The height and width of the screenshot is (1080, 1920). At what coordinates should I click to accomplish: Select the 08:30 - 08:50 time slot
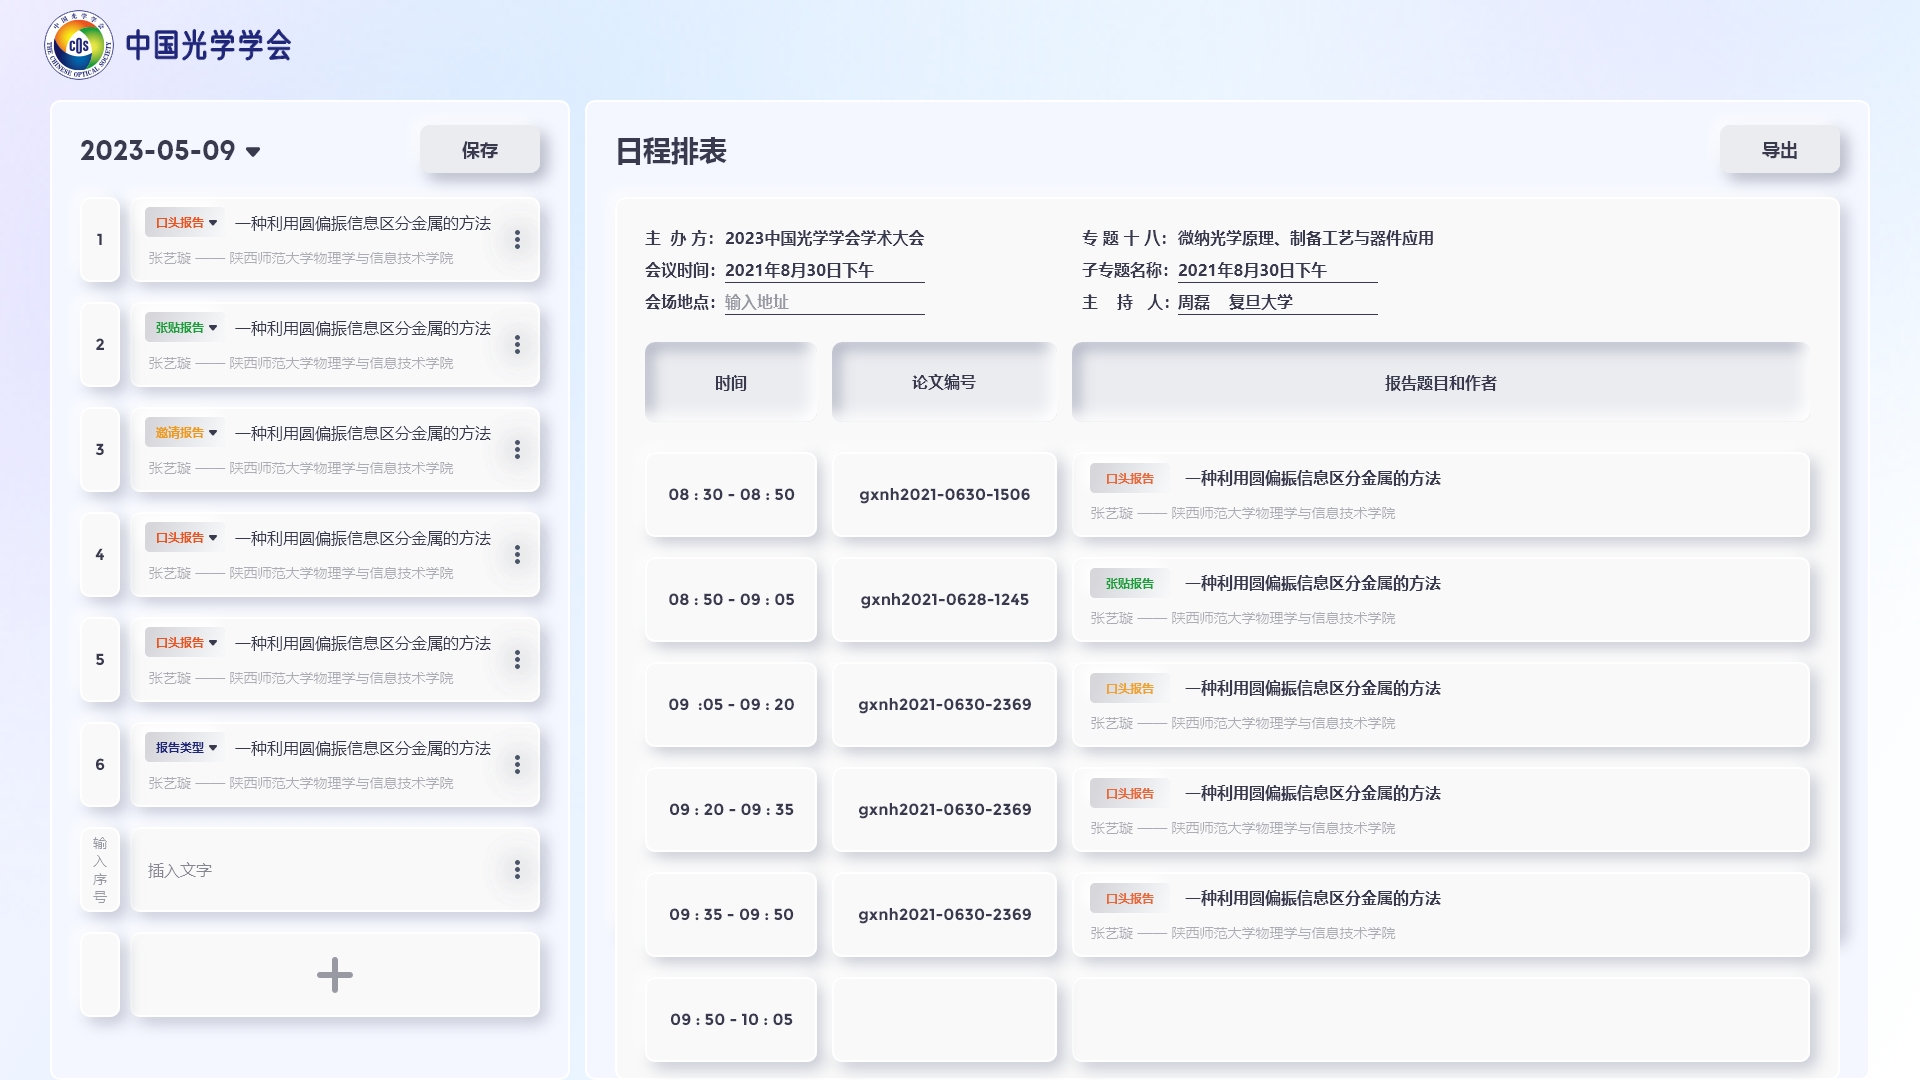731,495
